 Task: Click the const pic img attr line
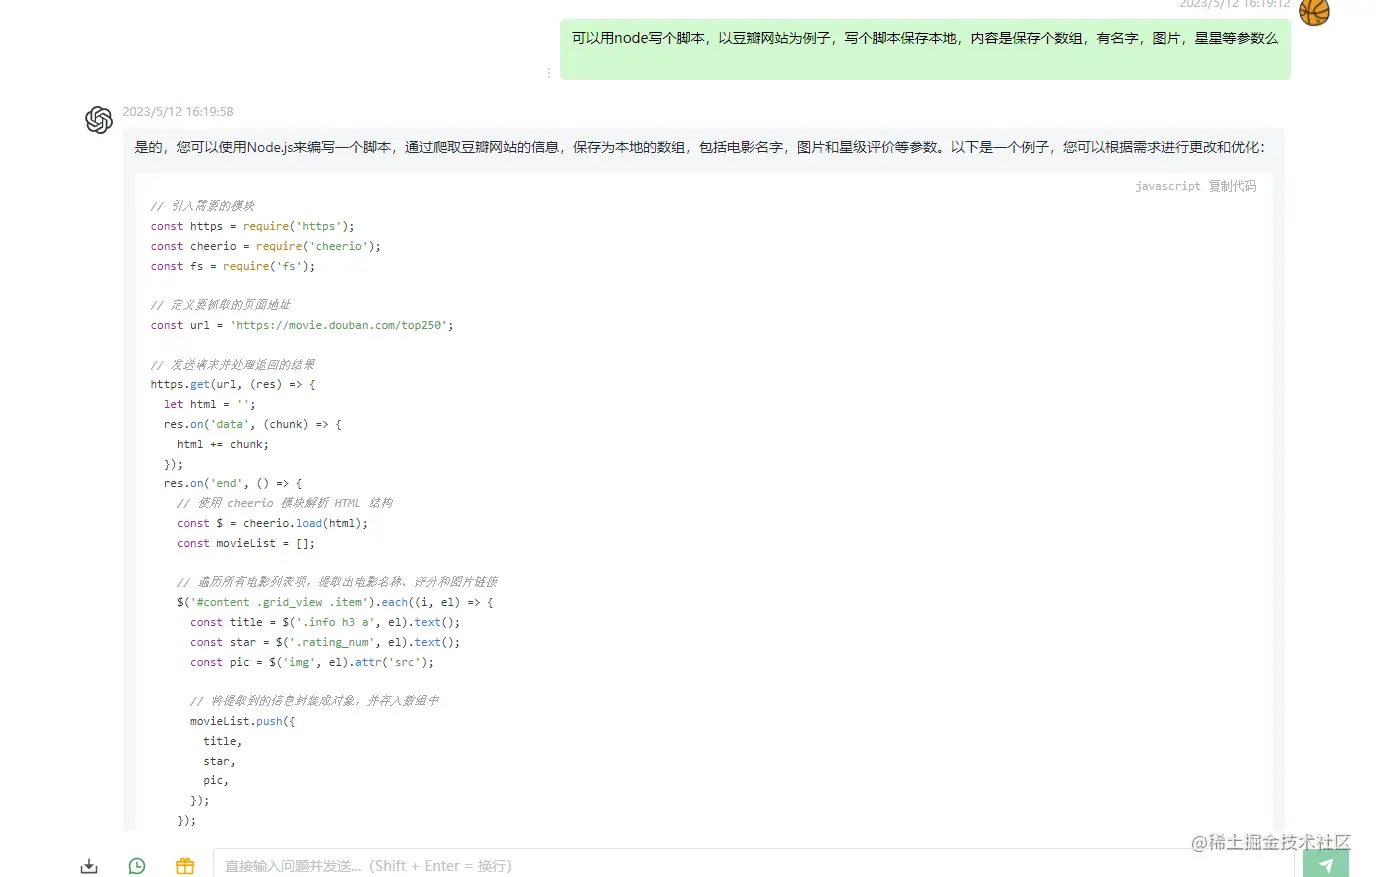point(312,662)
